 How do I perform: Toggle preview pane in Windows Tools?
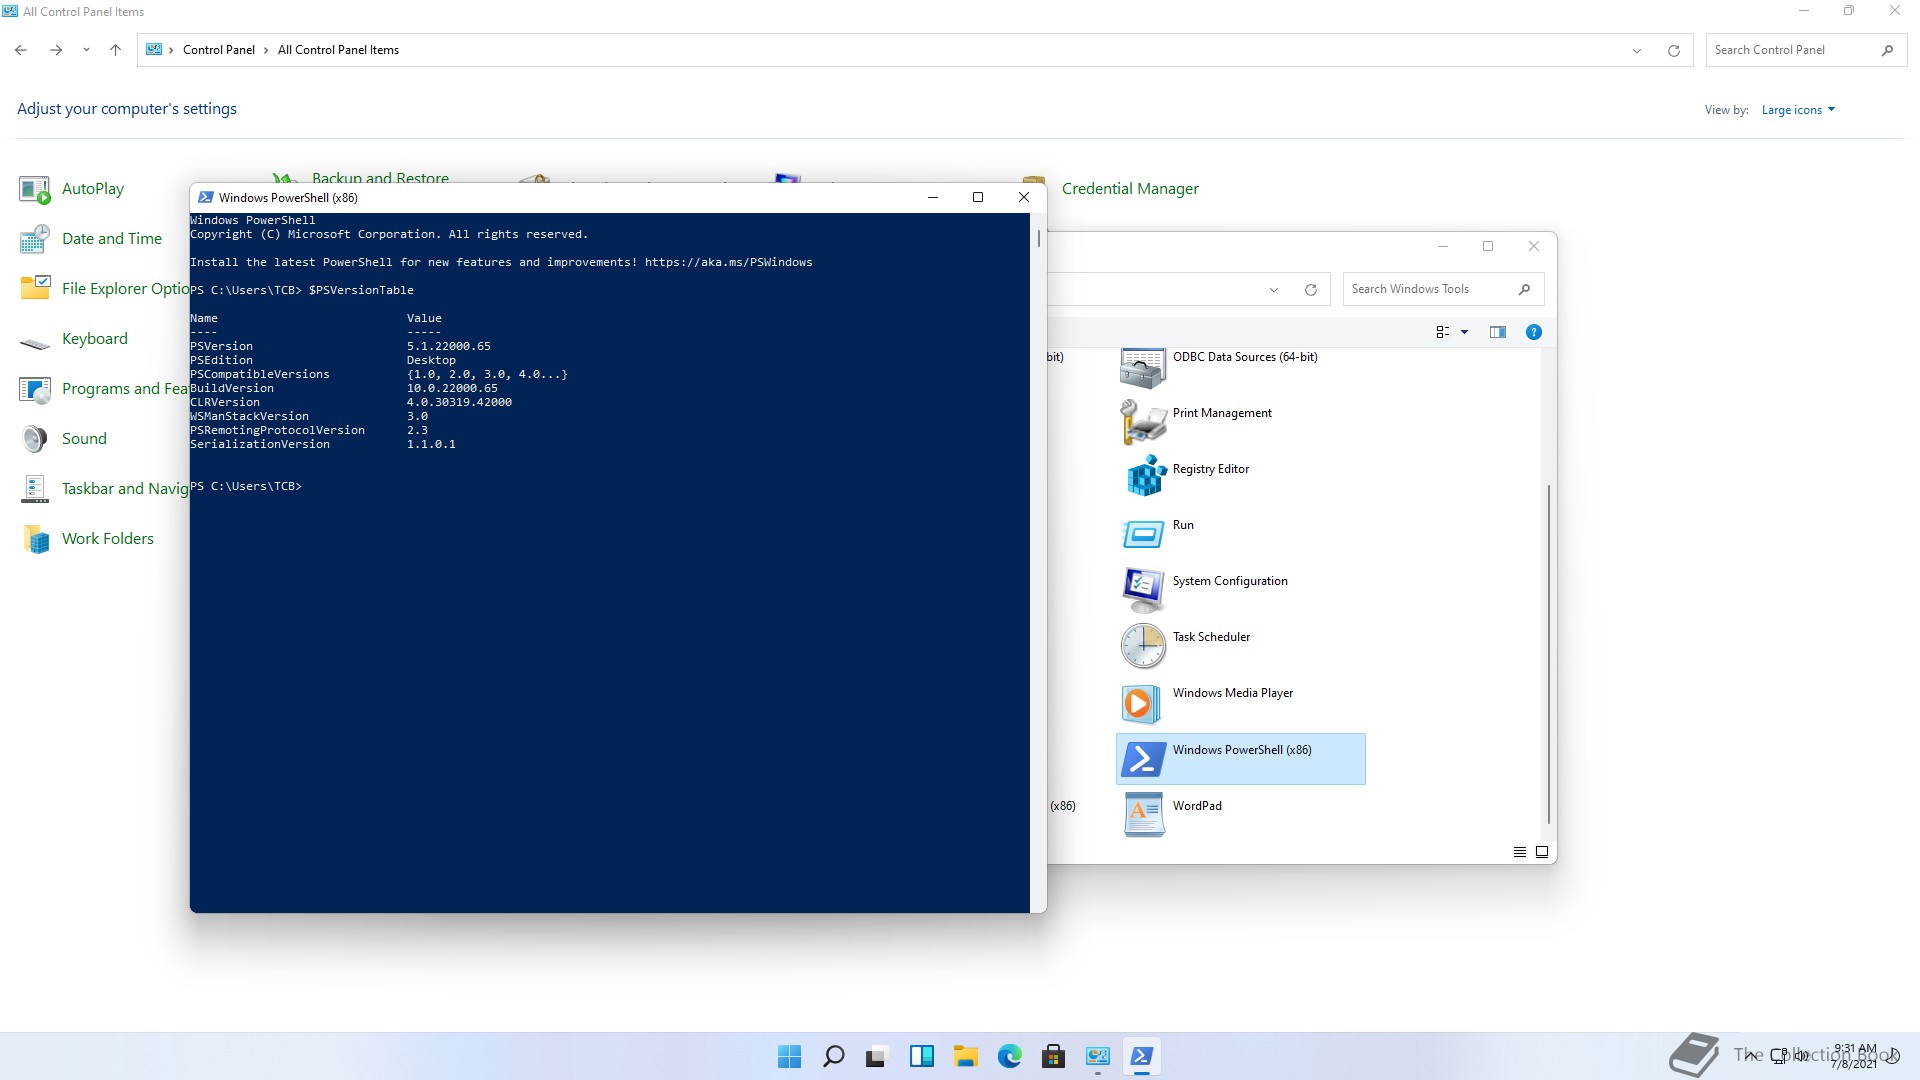pyautogui.click(x=1497, y=332)
